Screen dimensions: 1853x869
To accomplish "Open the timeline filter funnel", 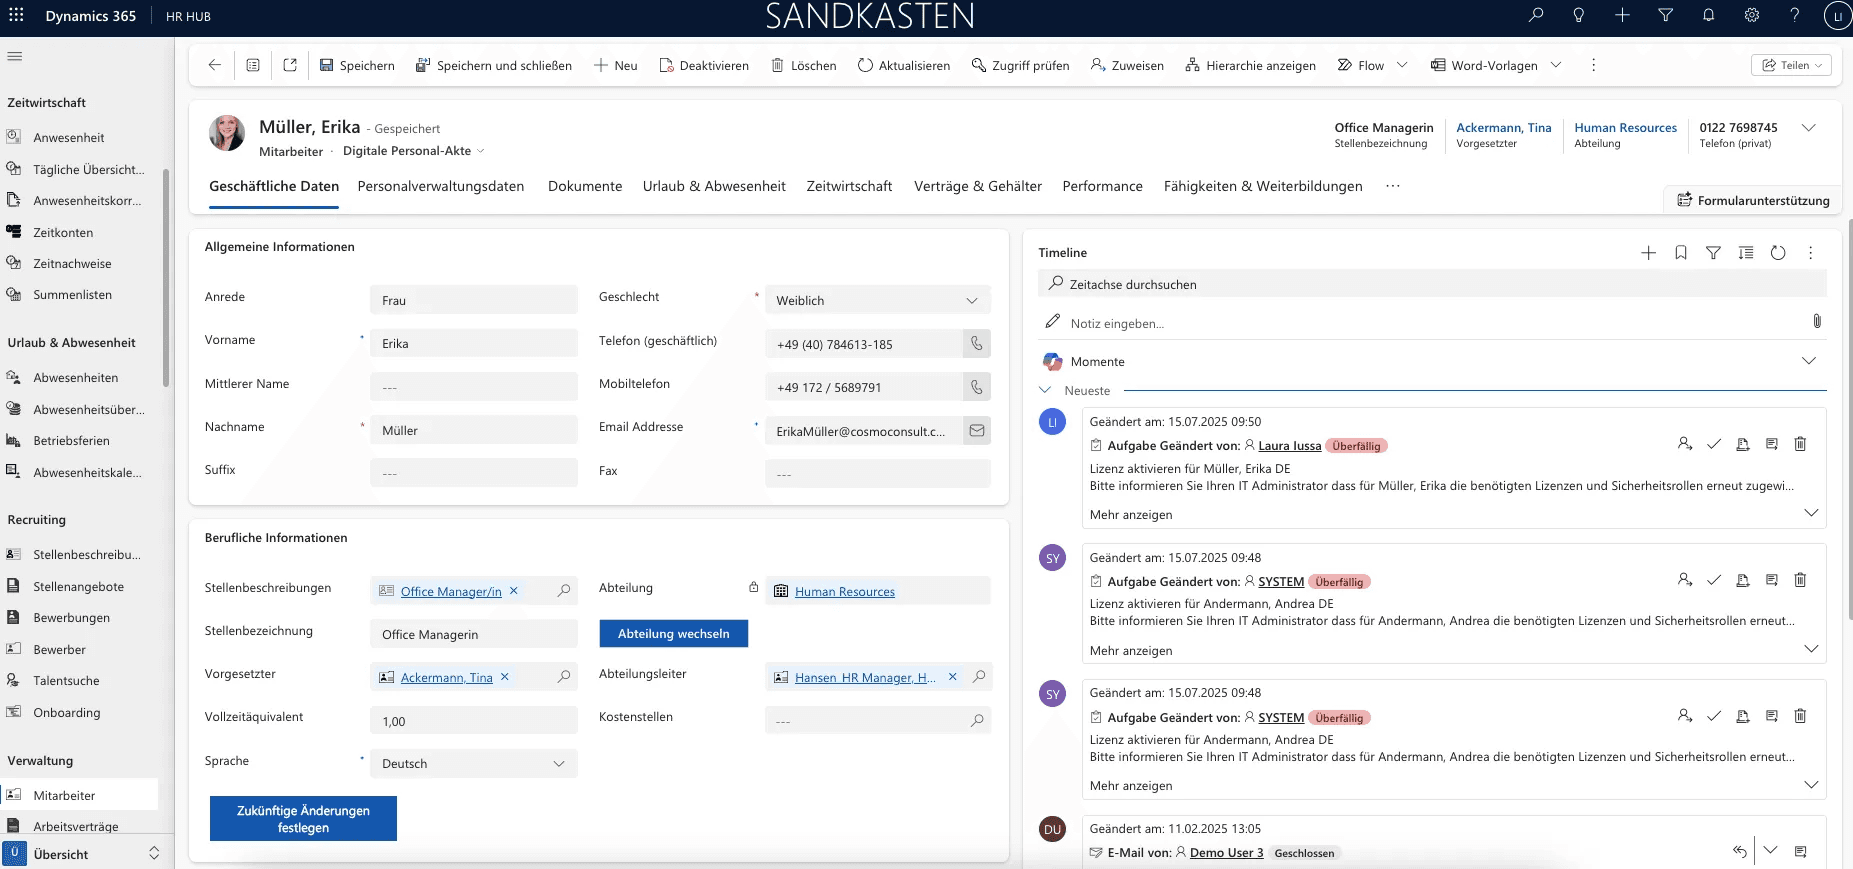I will coord(1713,253).
